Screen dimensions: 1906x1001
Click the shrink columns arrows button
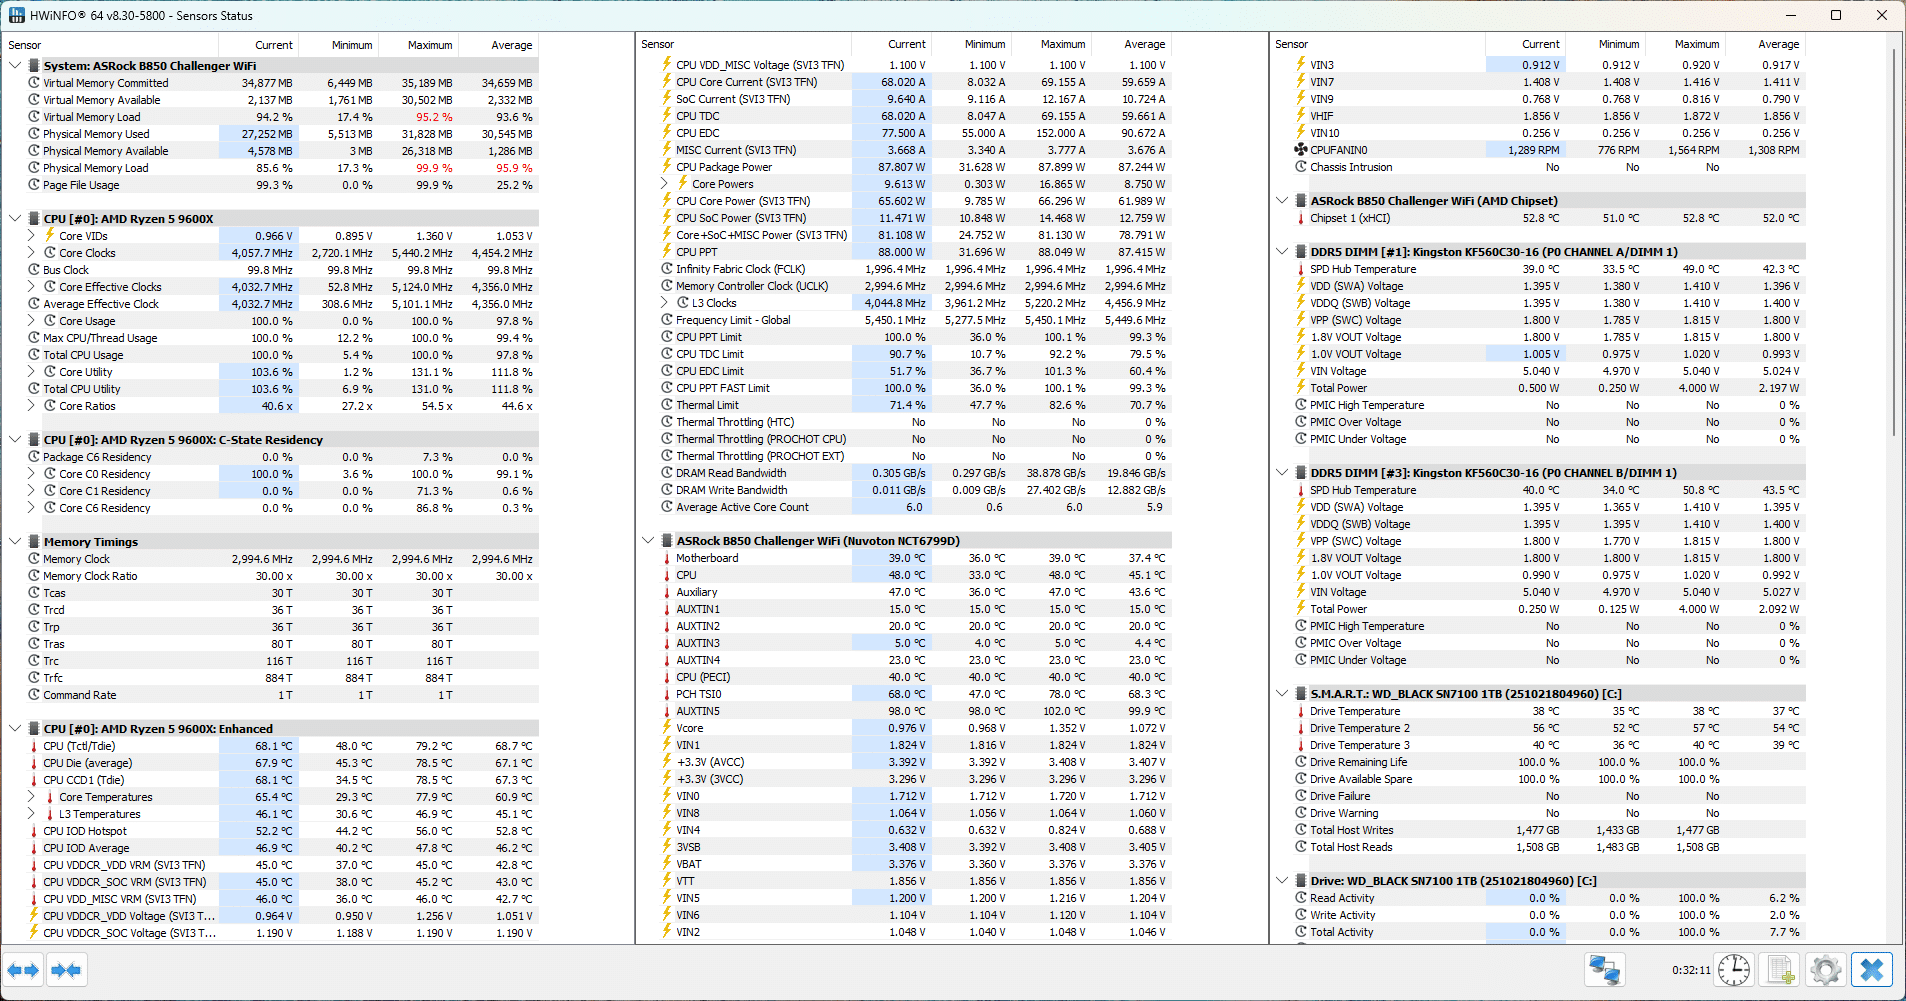pos(67,970)
